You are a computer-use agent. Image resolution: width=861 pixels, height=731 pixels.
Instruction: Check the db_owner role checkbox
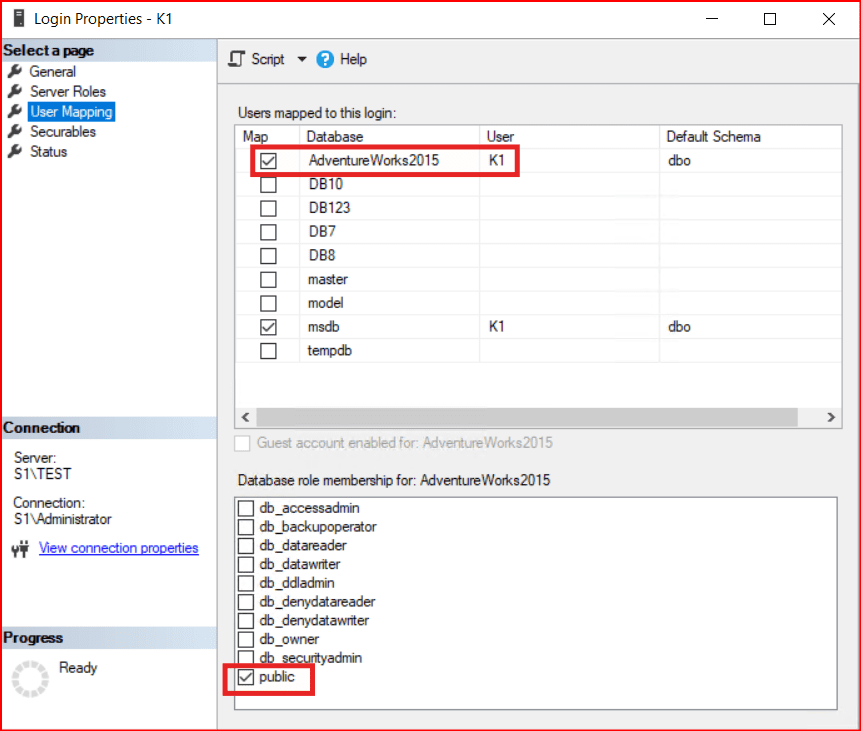[x=246, y=640]
